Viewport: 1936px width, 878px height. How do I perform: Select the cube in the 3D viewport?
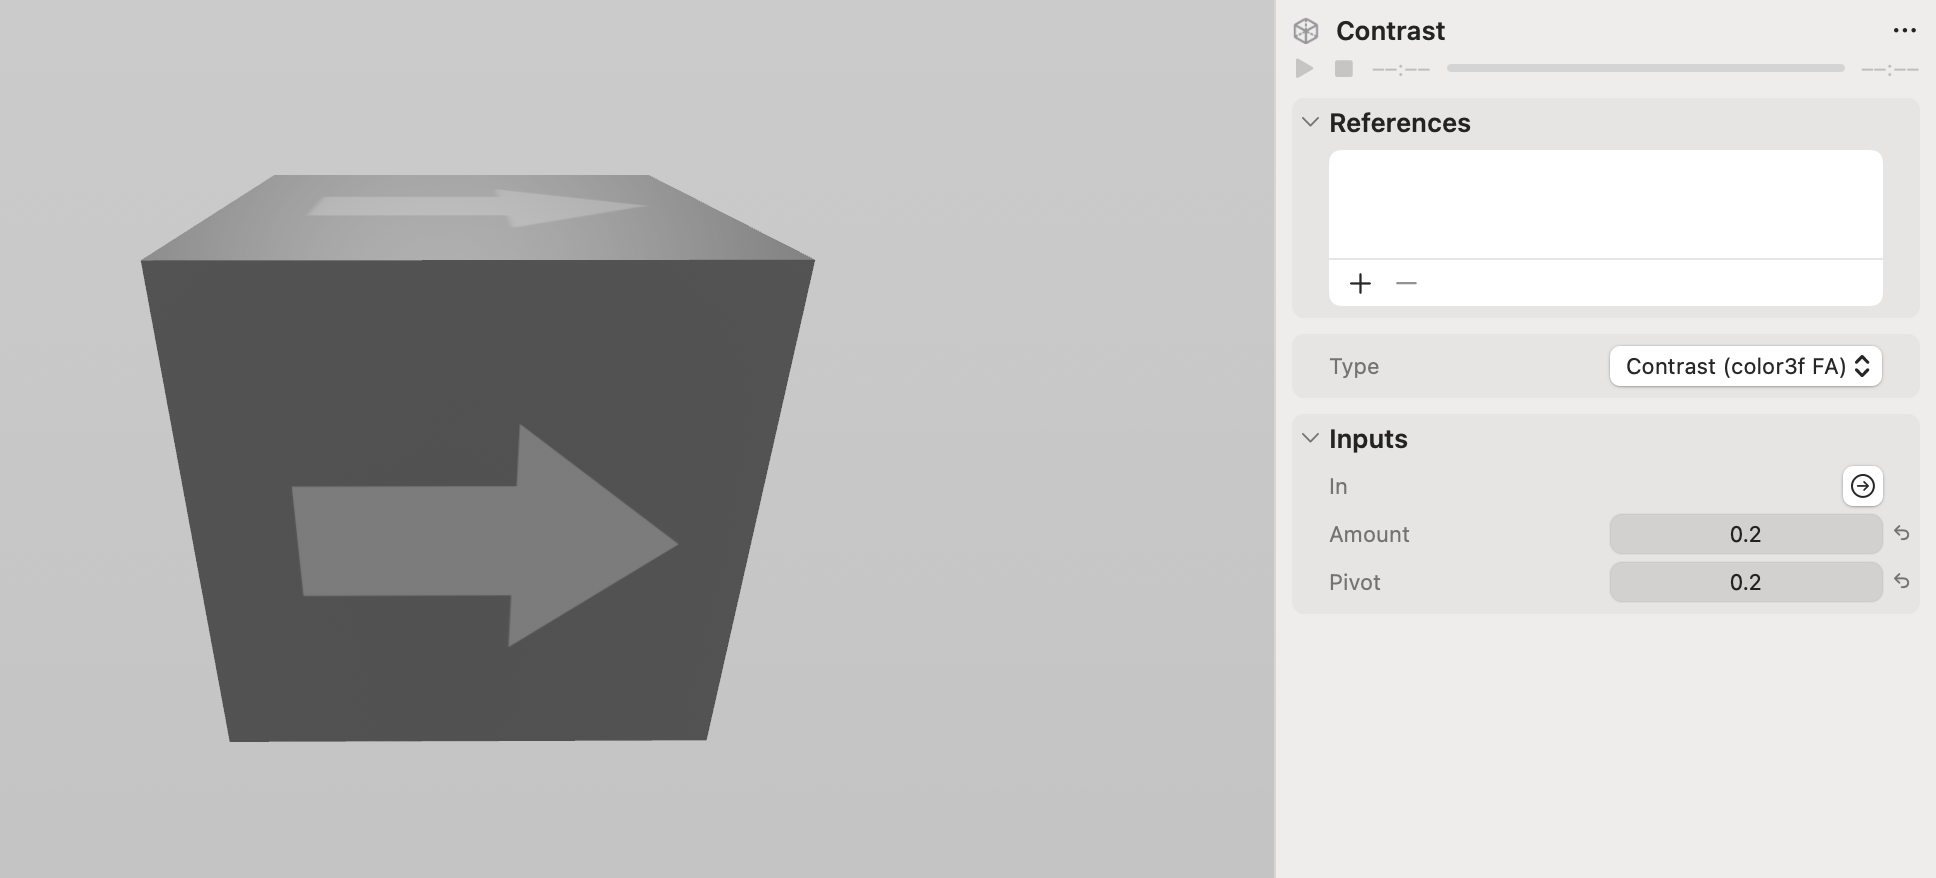pyautogui.click(x=477, y=458)
